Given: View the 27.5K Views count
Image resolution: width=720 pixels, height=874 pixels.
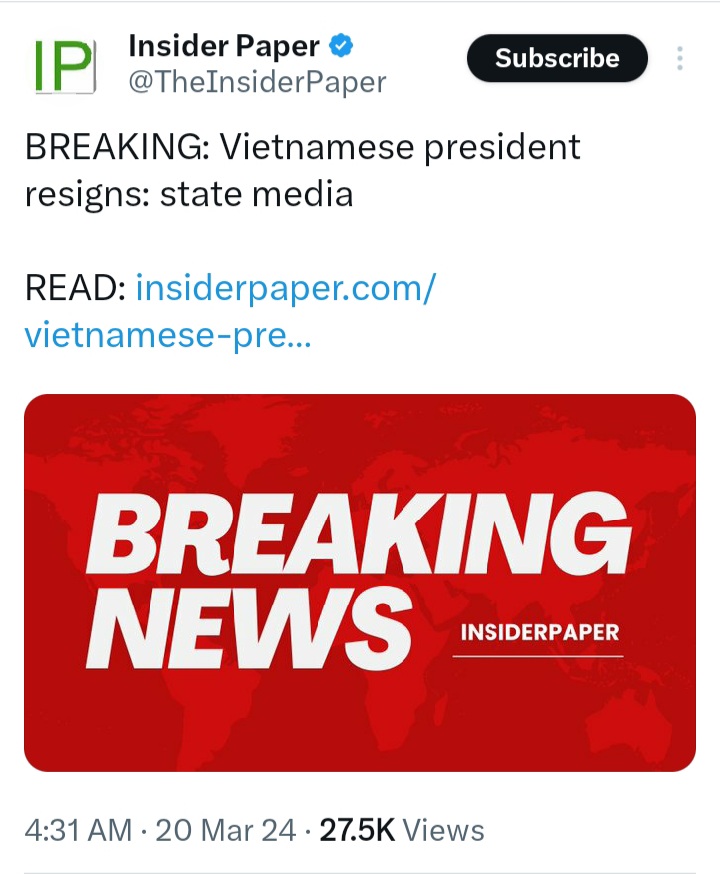Looking at the screenshot, I should (402, 830).
